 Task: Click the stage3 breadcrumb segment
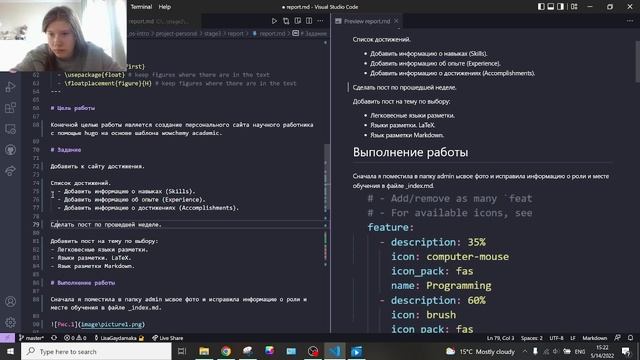pyautogui.click(x=212, y=33)
